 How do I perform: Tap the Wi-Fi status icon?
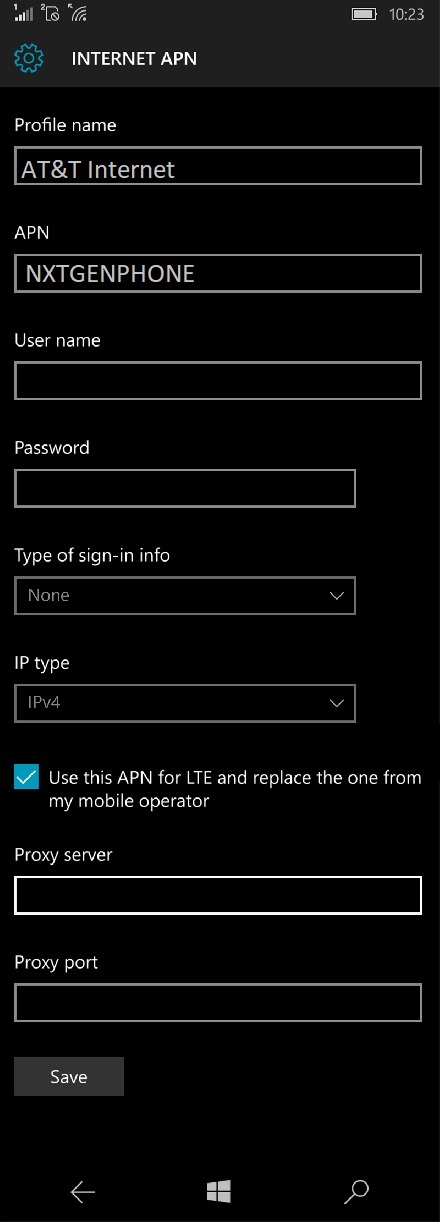click(78, 14)
